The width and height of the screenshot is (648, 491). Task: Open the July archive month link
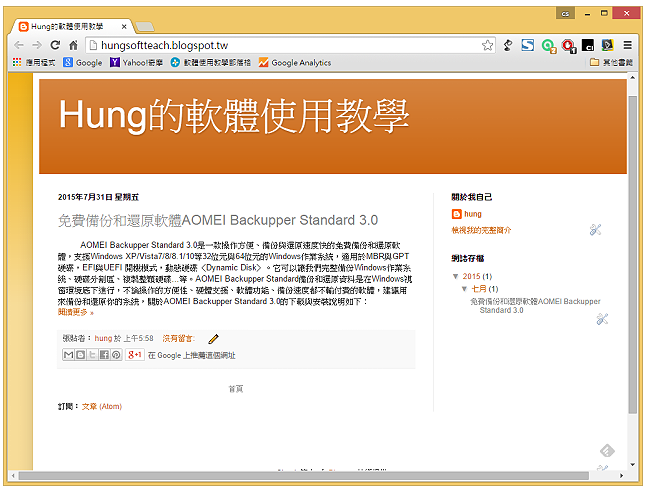[x=479, y=289]
